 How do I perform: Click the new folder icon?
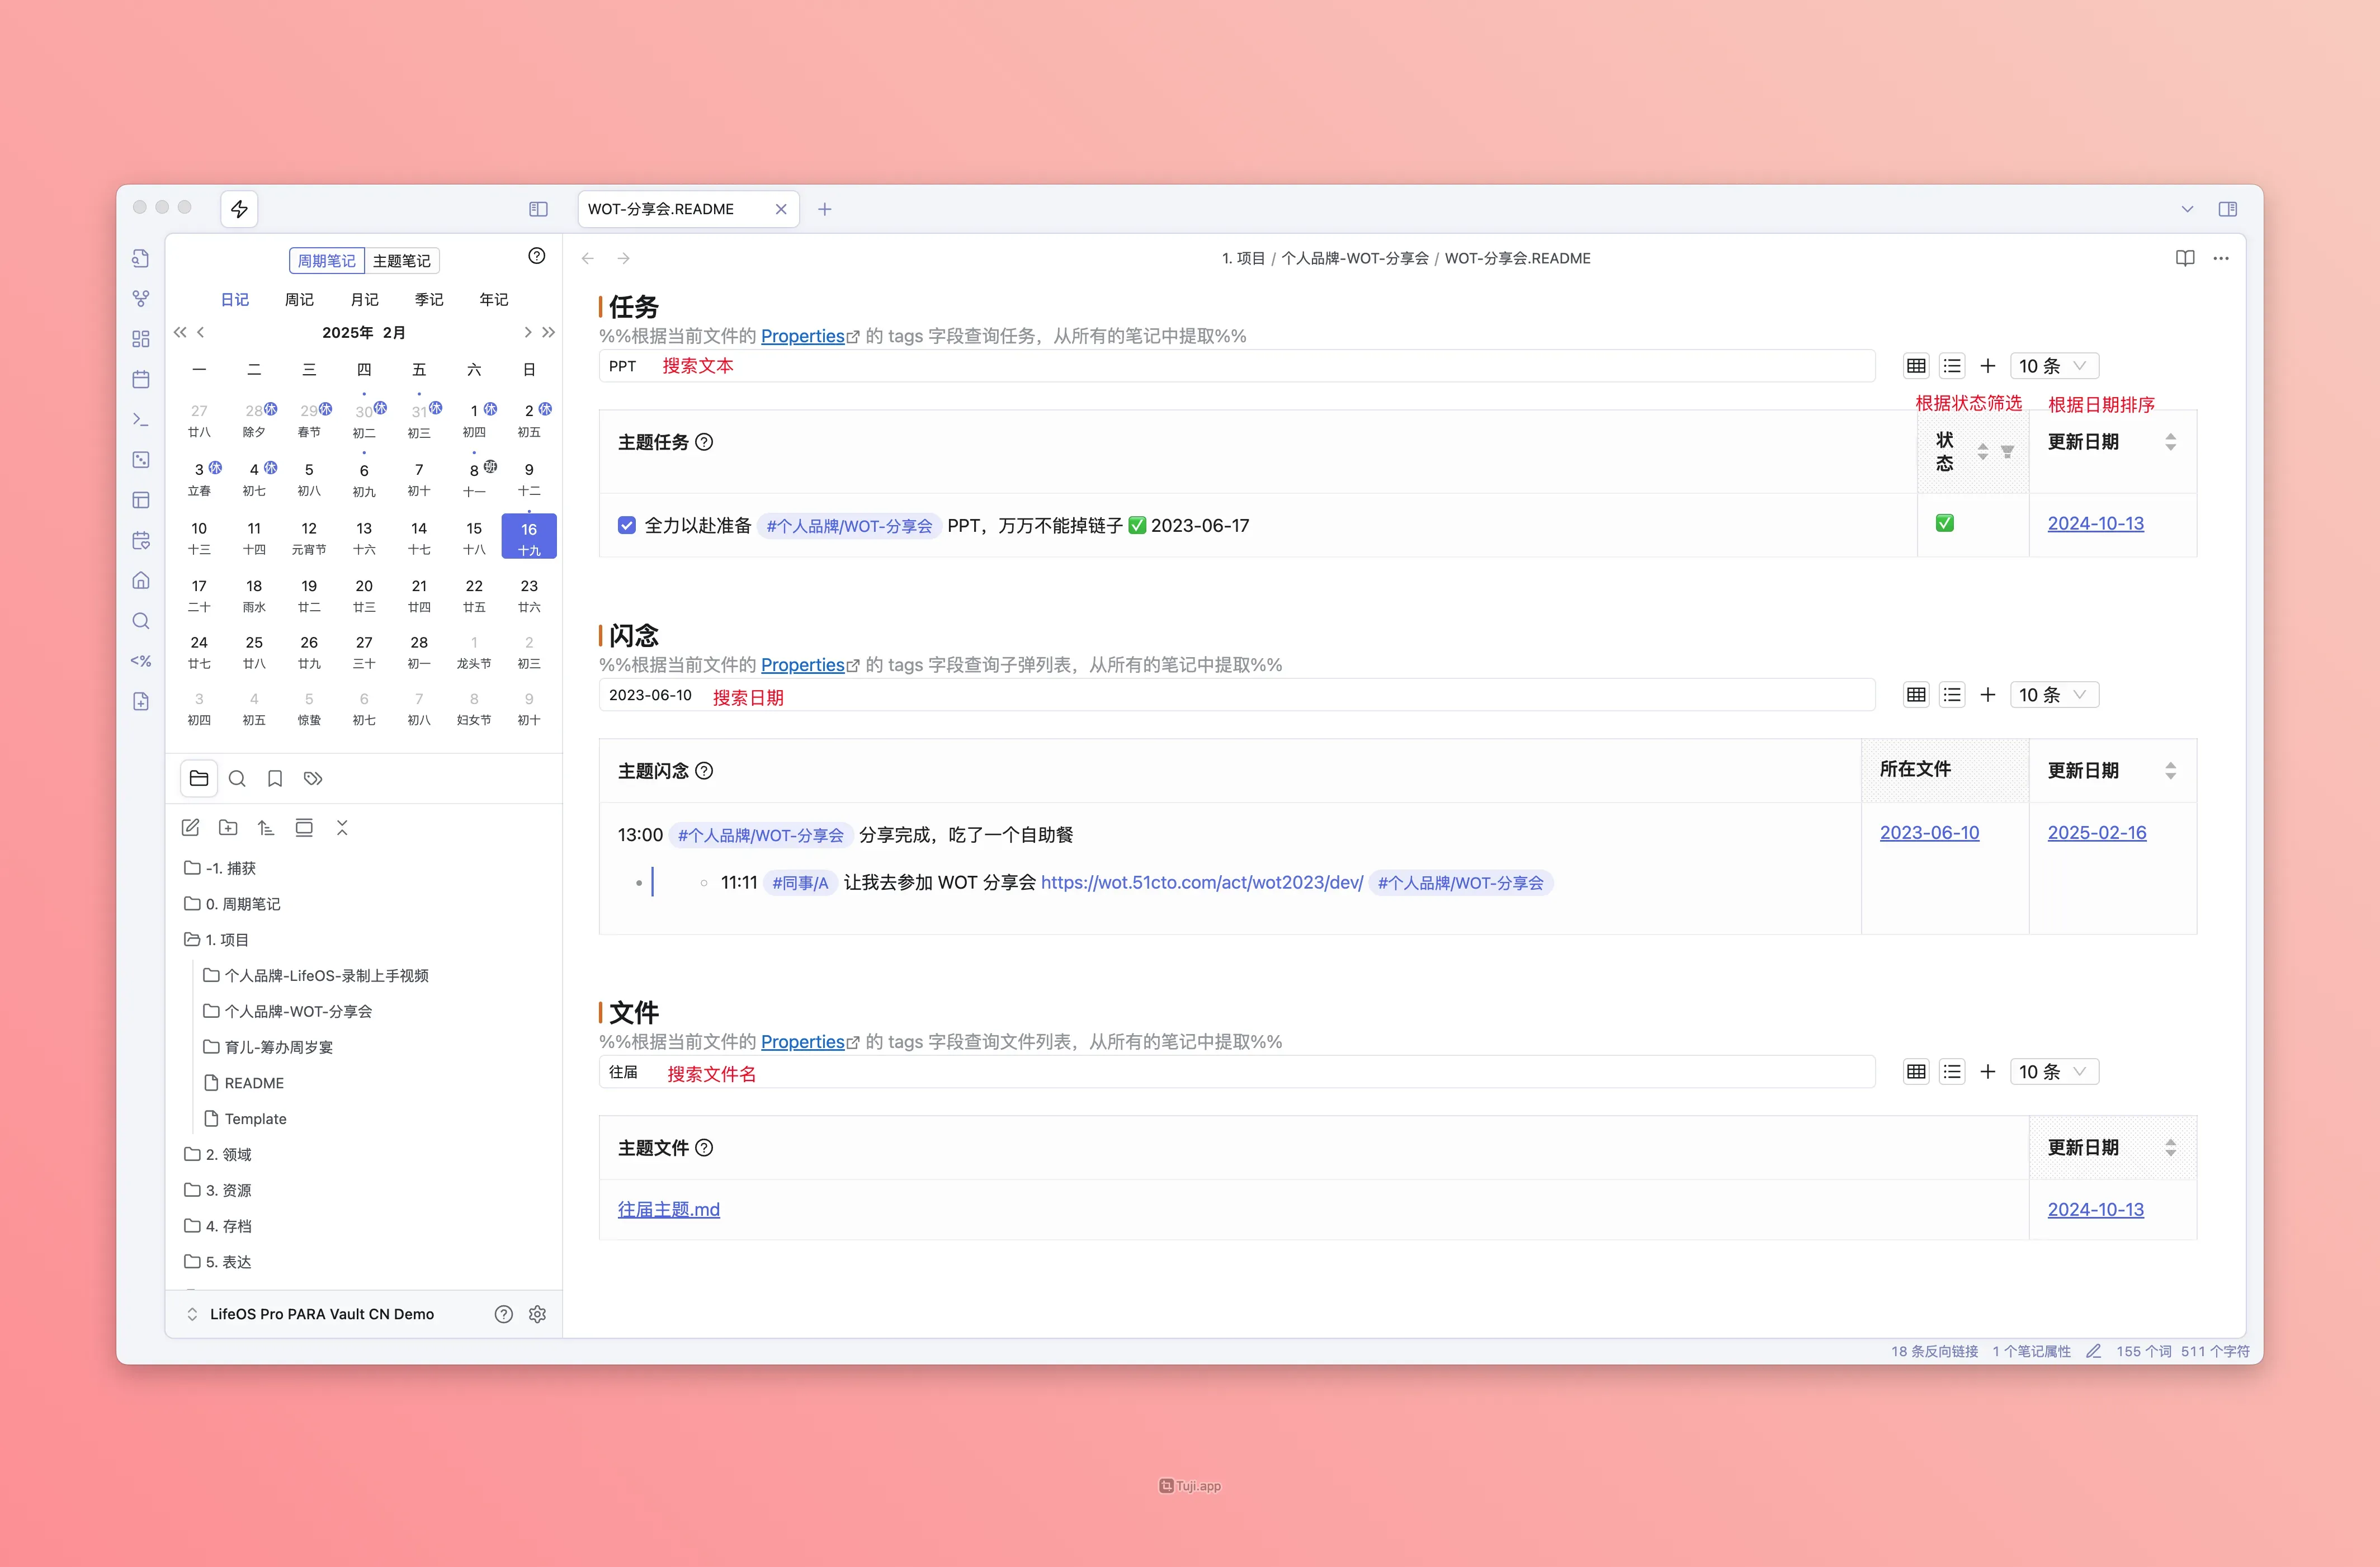pos(228,827)
